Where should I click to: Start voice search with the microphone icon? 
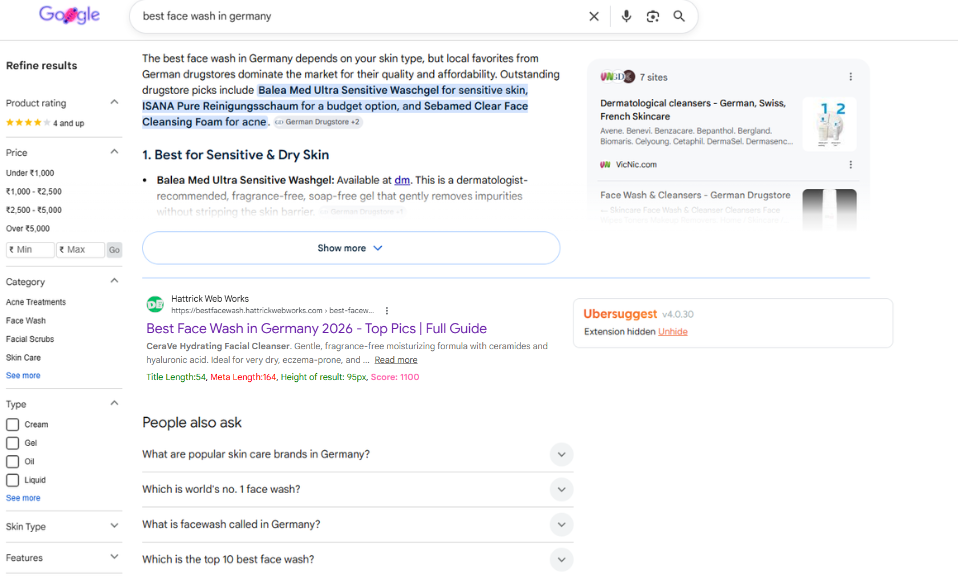626,16
